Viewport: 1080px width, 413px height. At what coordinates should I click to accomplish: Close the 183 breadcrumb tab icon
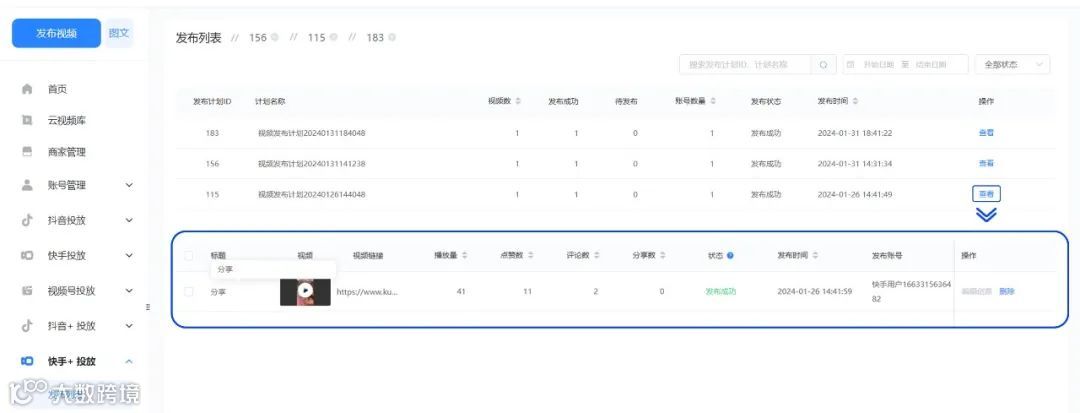tap(392, 37)
